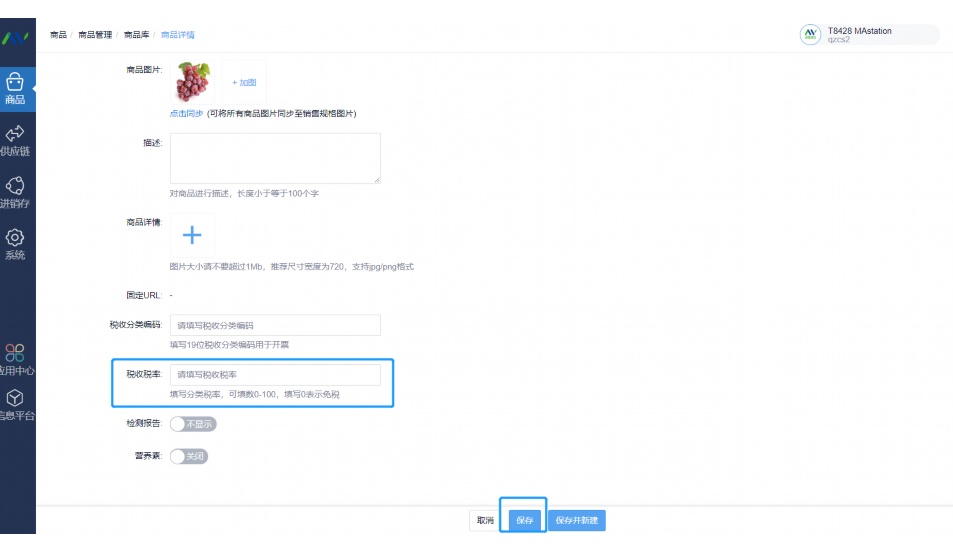The image size is (953, 552).
Task: Open the 信息平台 cube icon in sidebar
Action: click(15, 405)
